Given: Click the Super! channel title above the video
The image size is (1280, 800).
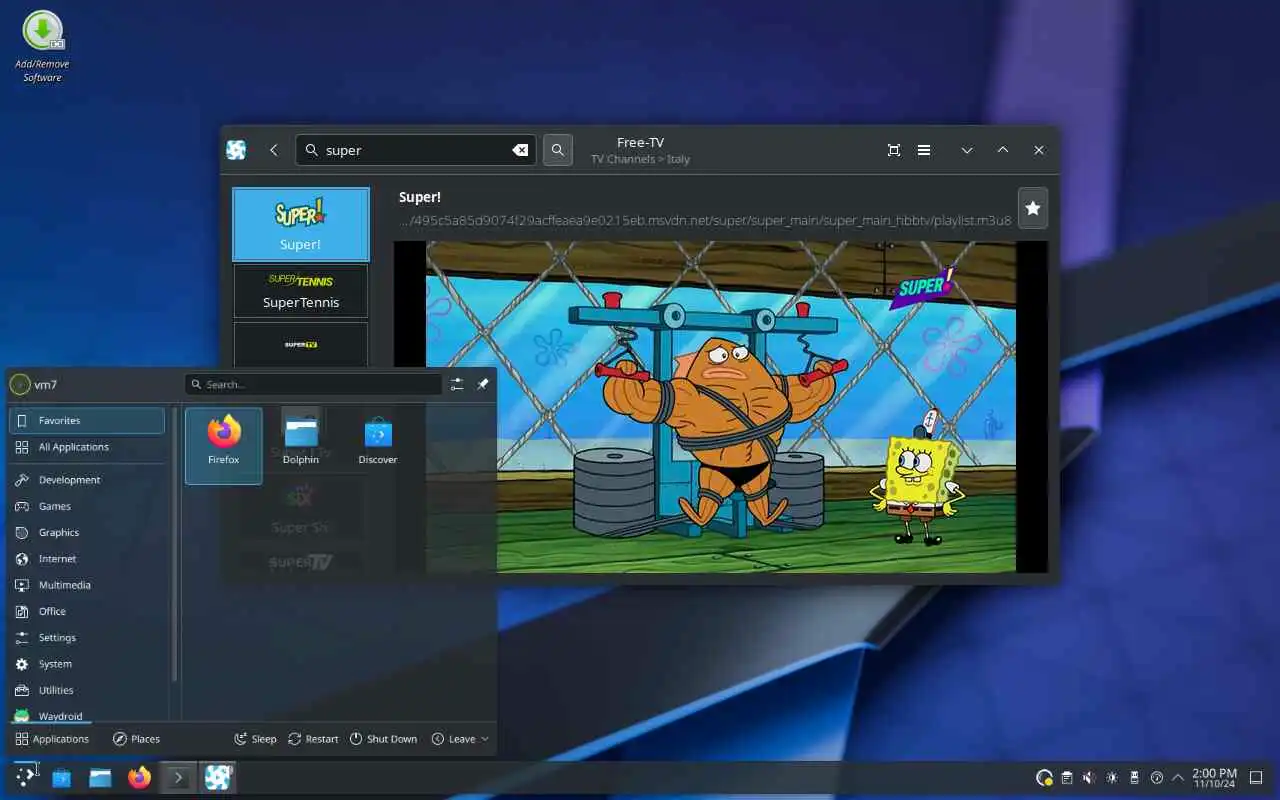Looking at the screenshot, I should pyautogui.click(x=420, y=197).
